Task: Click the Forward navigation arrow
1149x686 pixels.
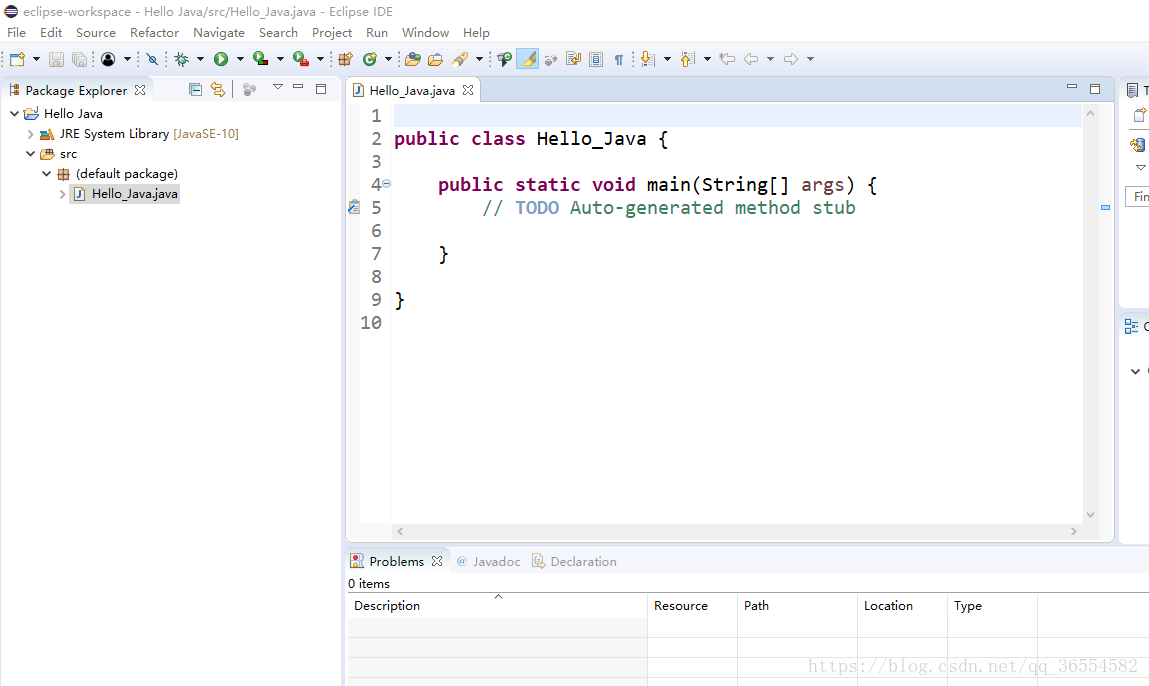Action: pyautogui.click(x=791, y=59)
